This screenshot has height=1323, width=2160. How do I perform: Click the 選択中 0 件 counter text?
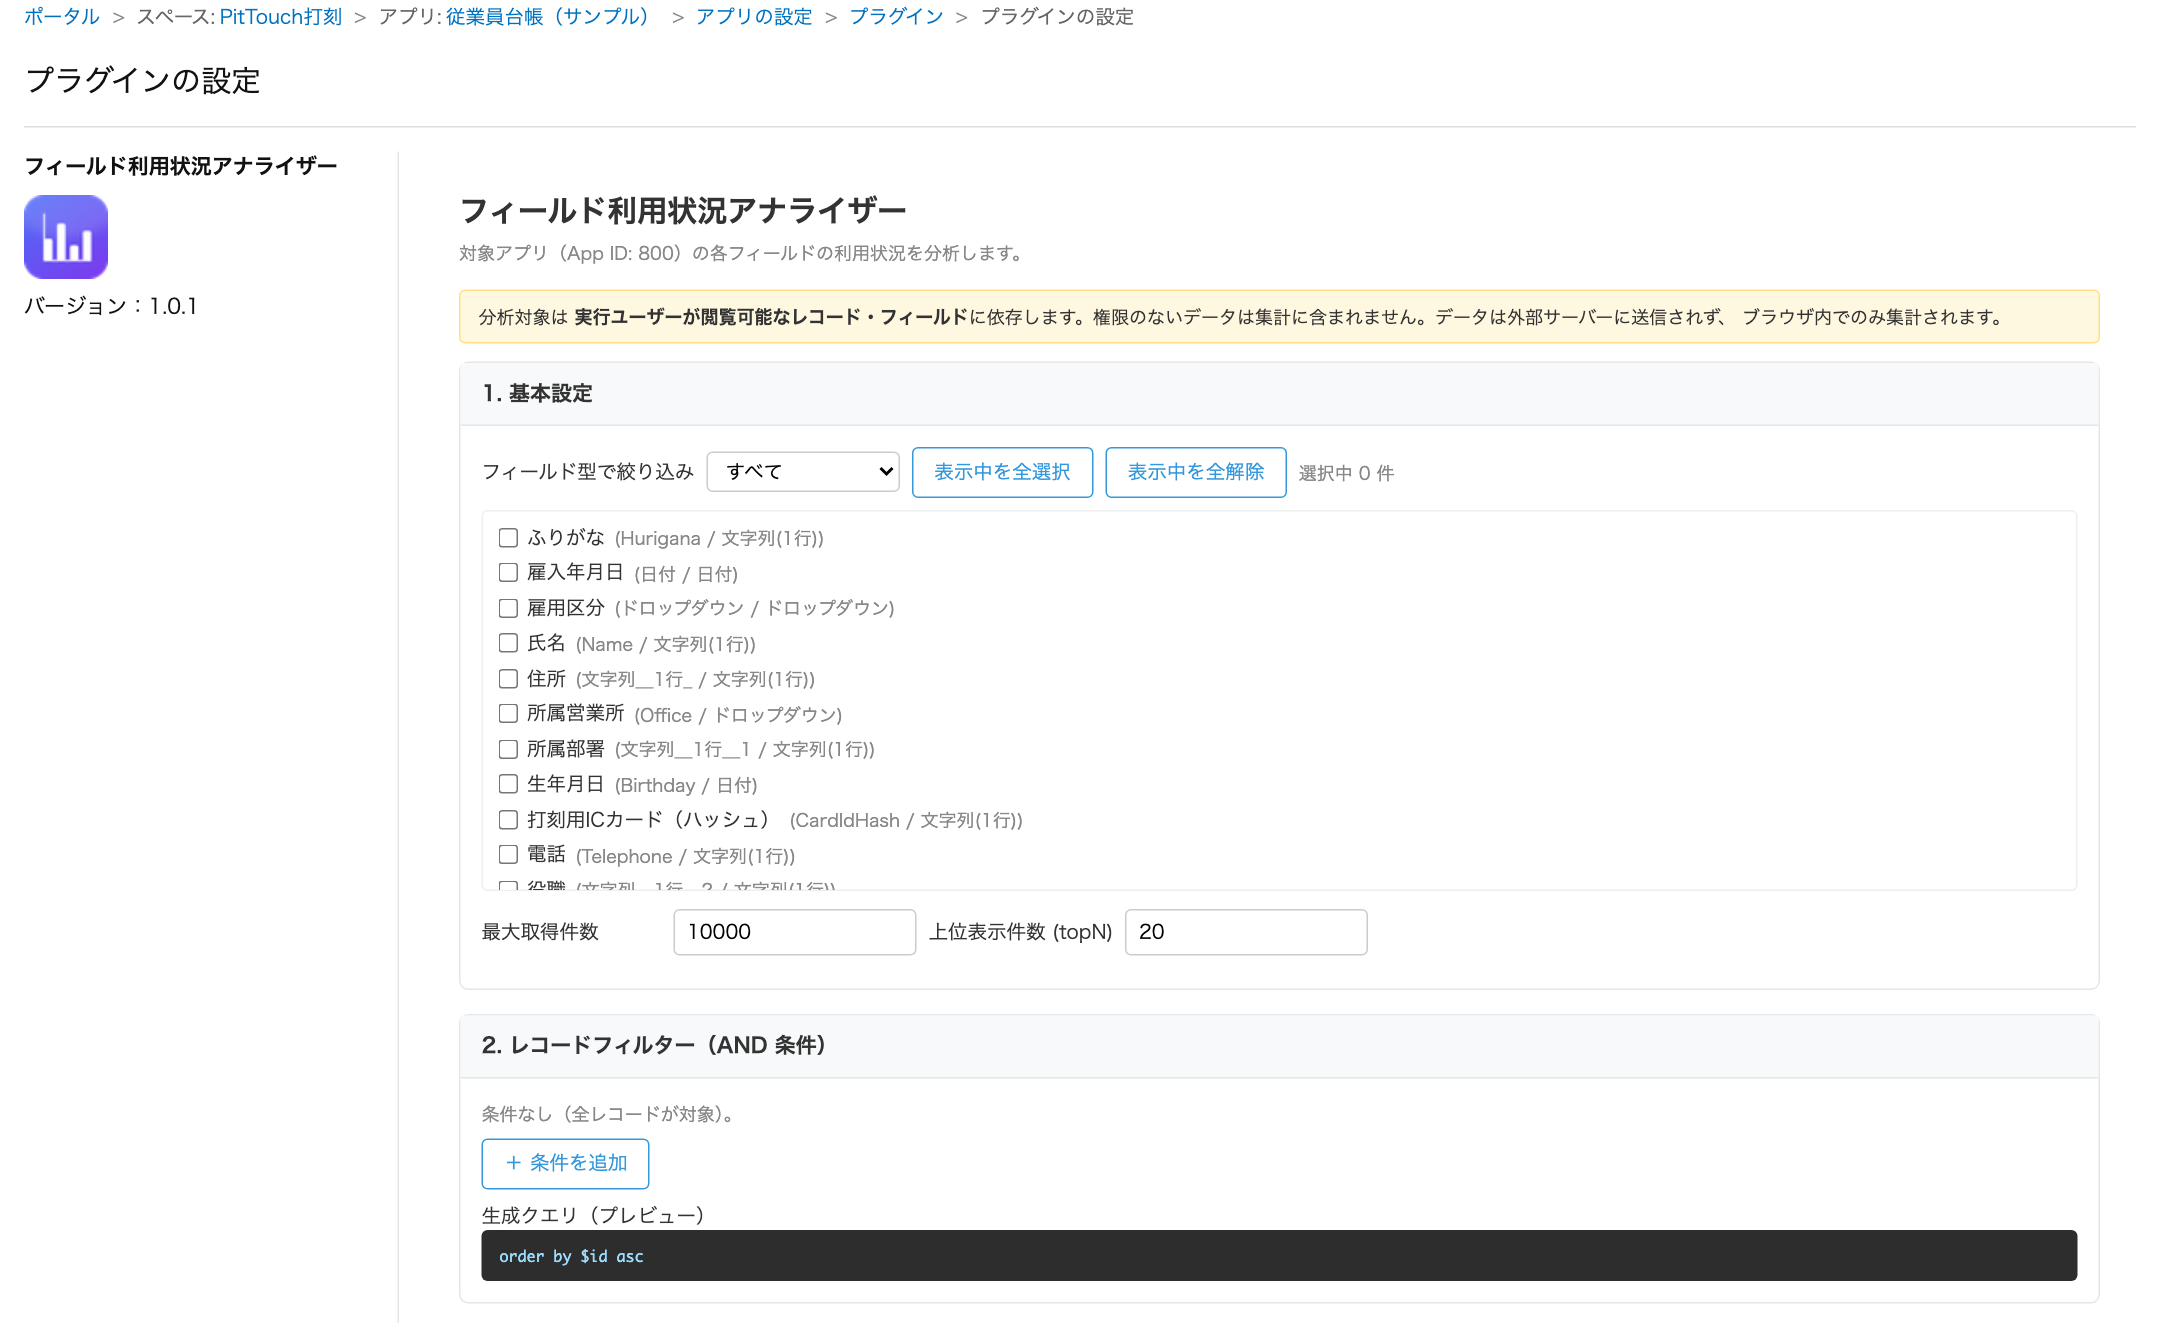coord(1346,473)
